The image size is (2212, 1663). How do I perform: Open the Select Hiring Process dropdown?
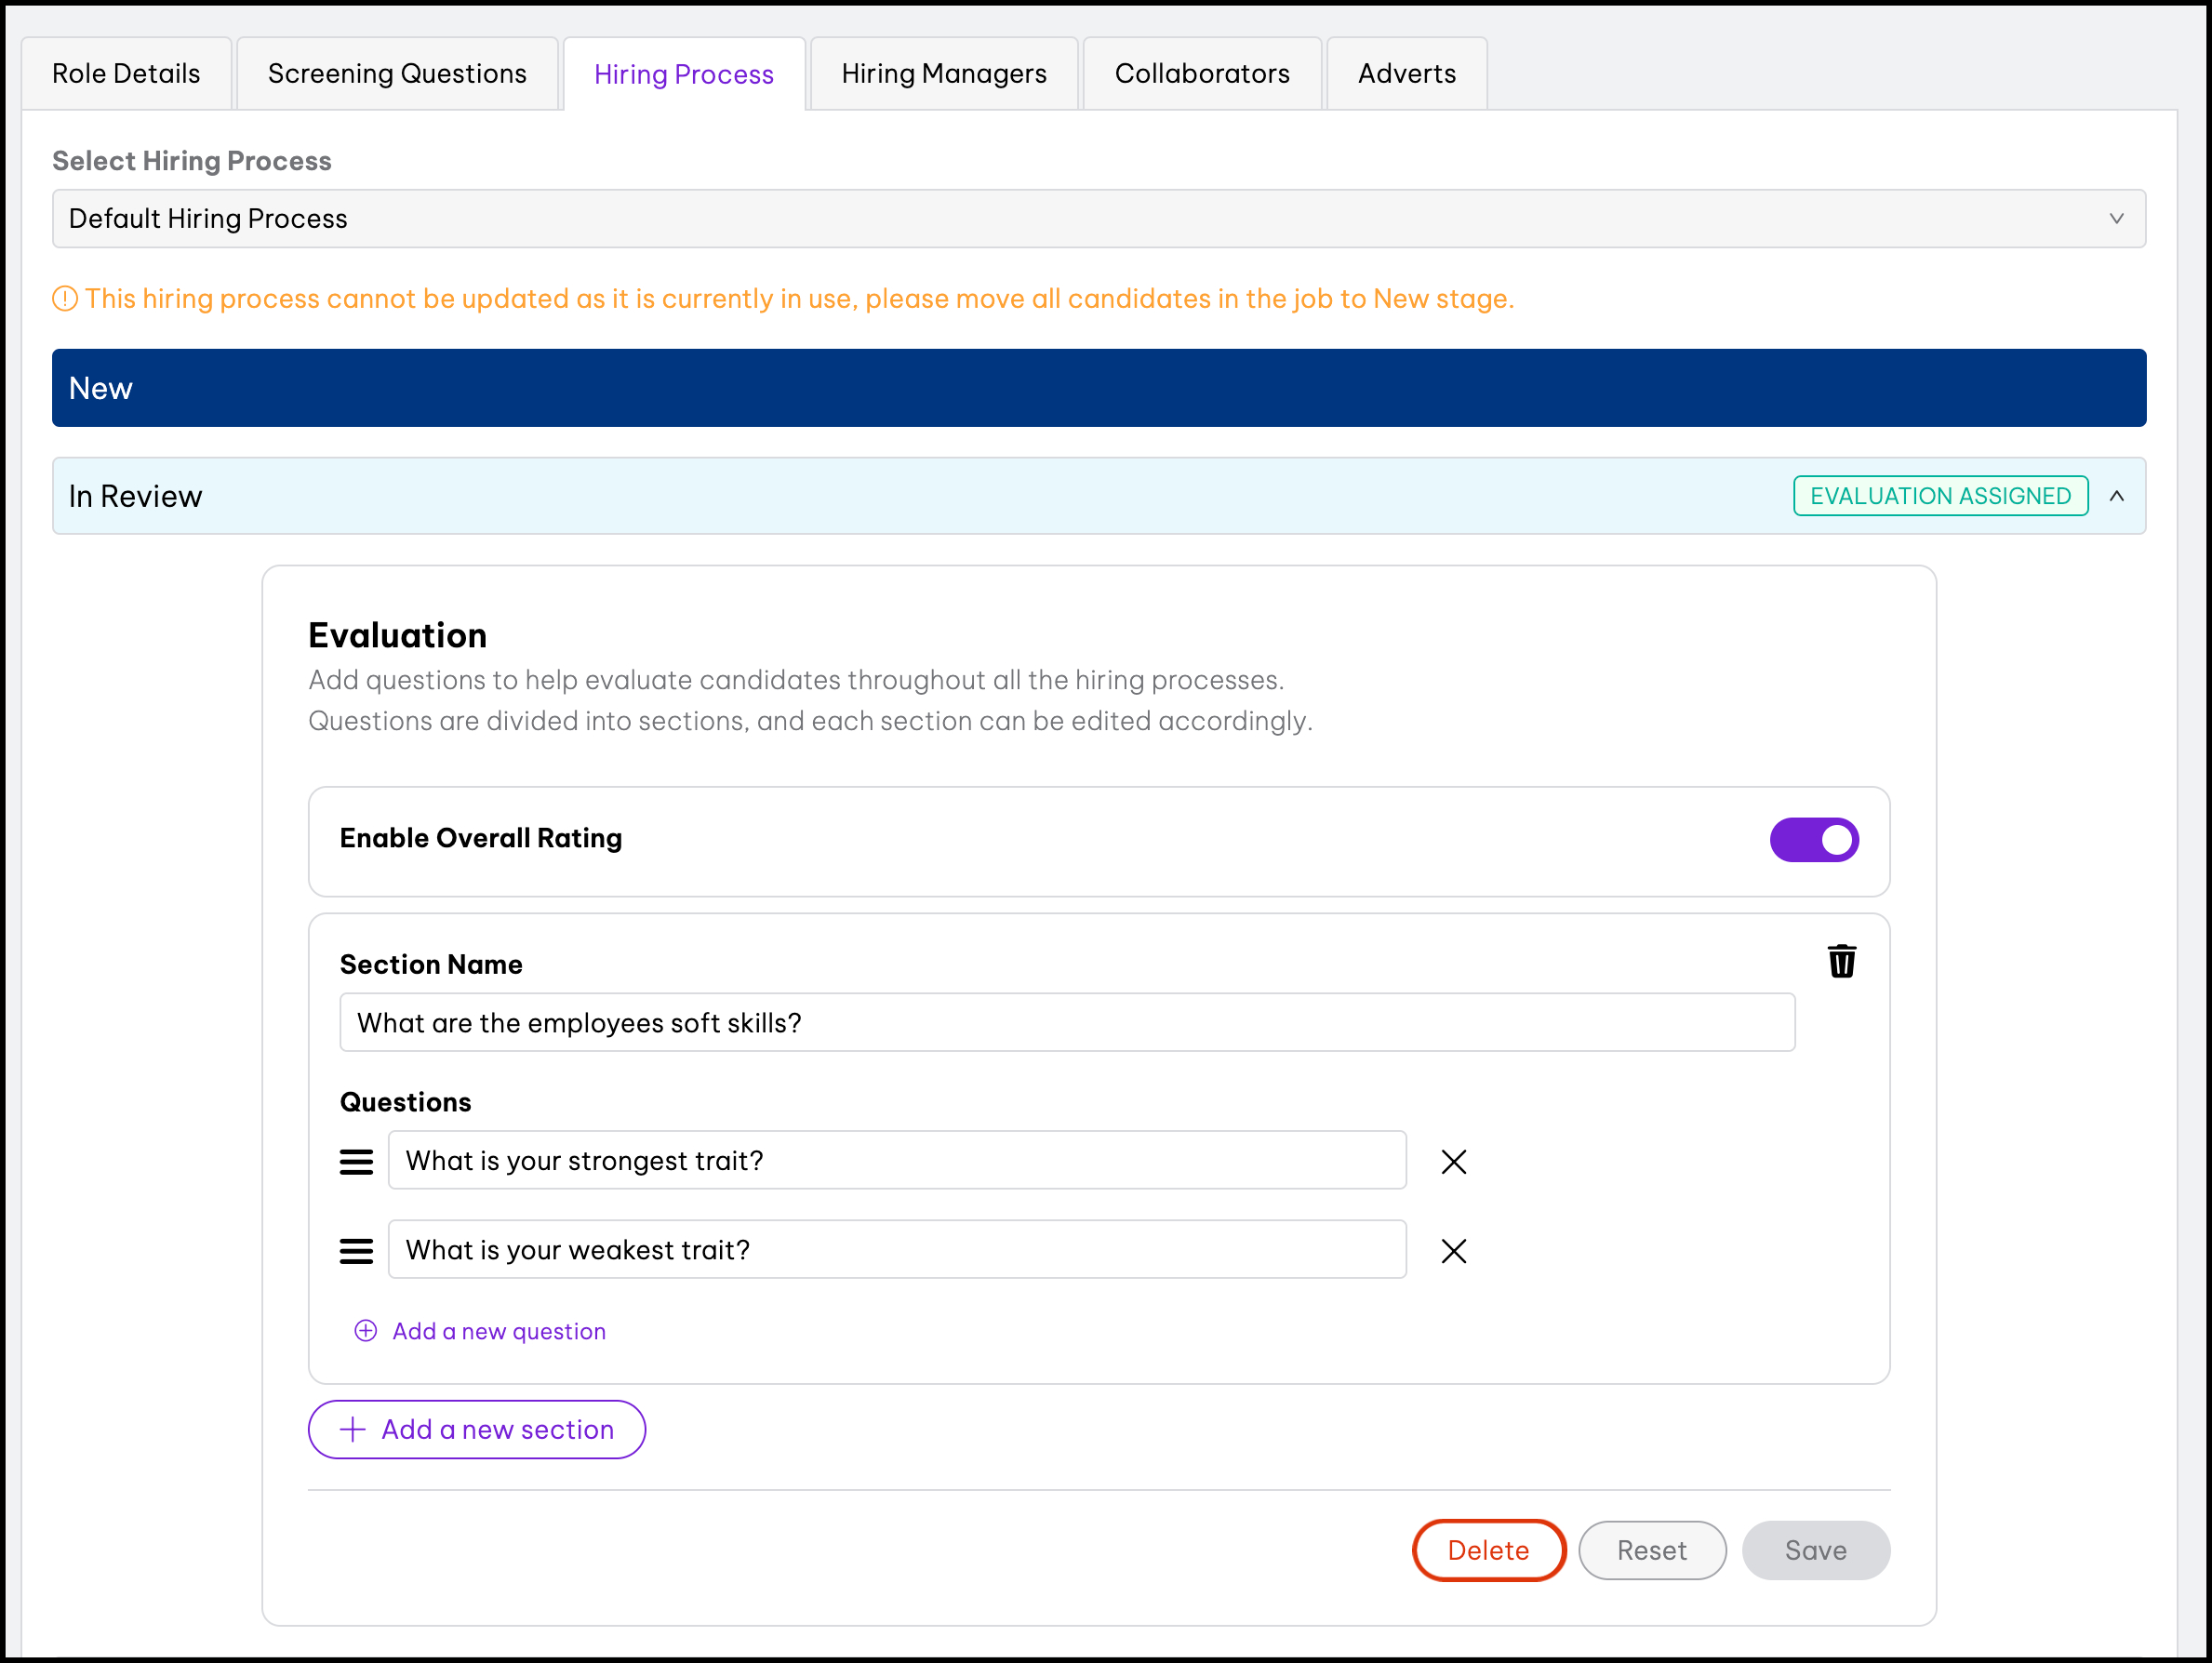(x=1098, y=218)
